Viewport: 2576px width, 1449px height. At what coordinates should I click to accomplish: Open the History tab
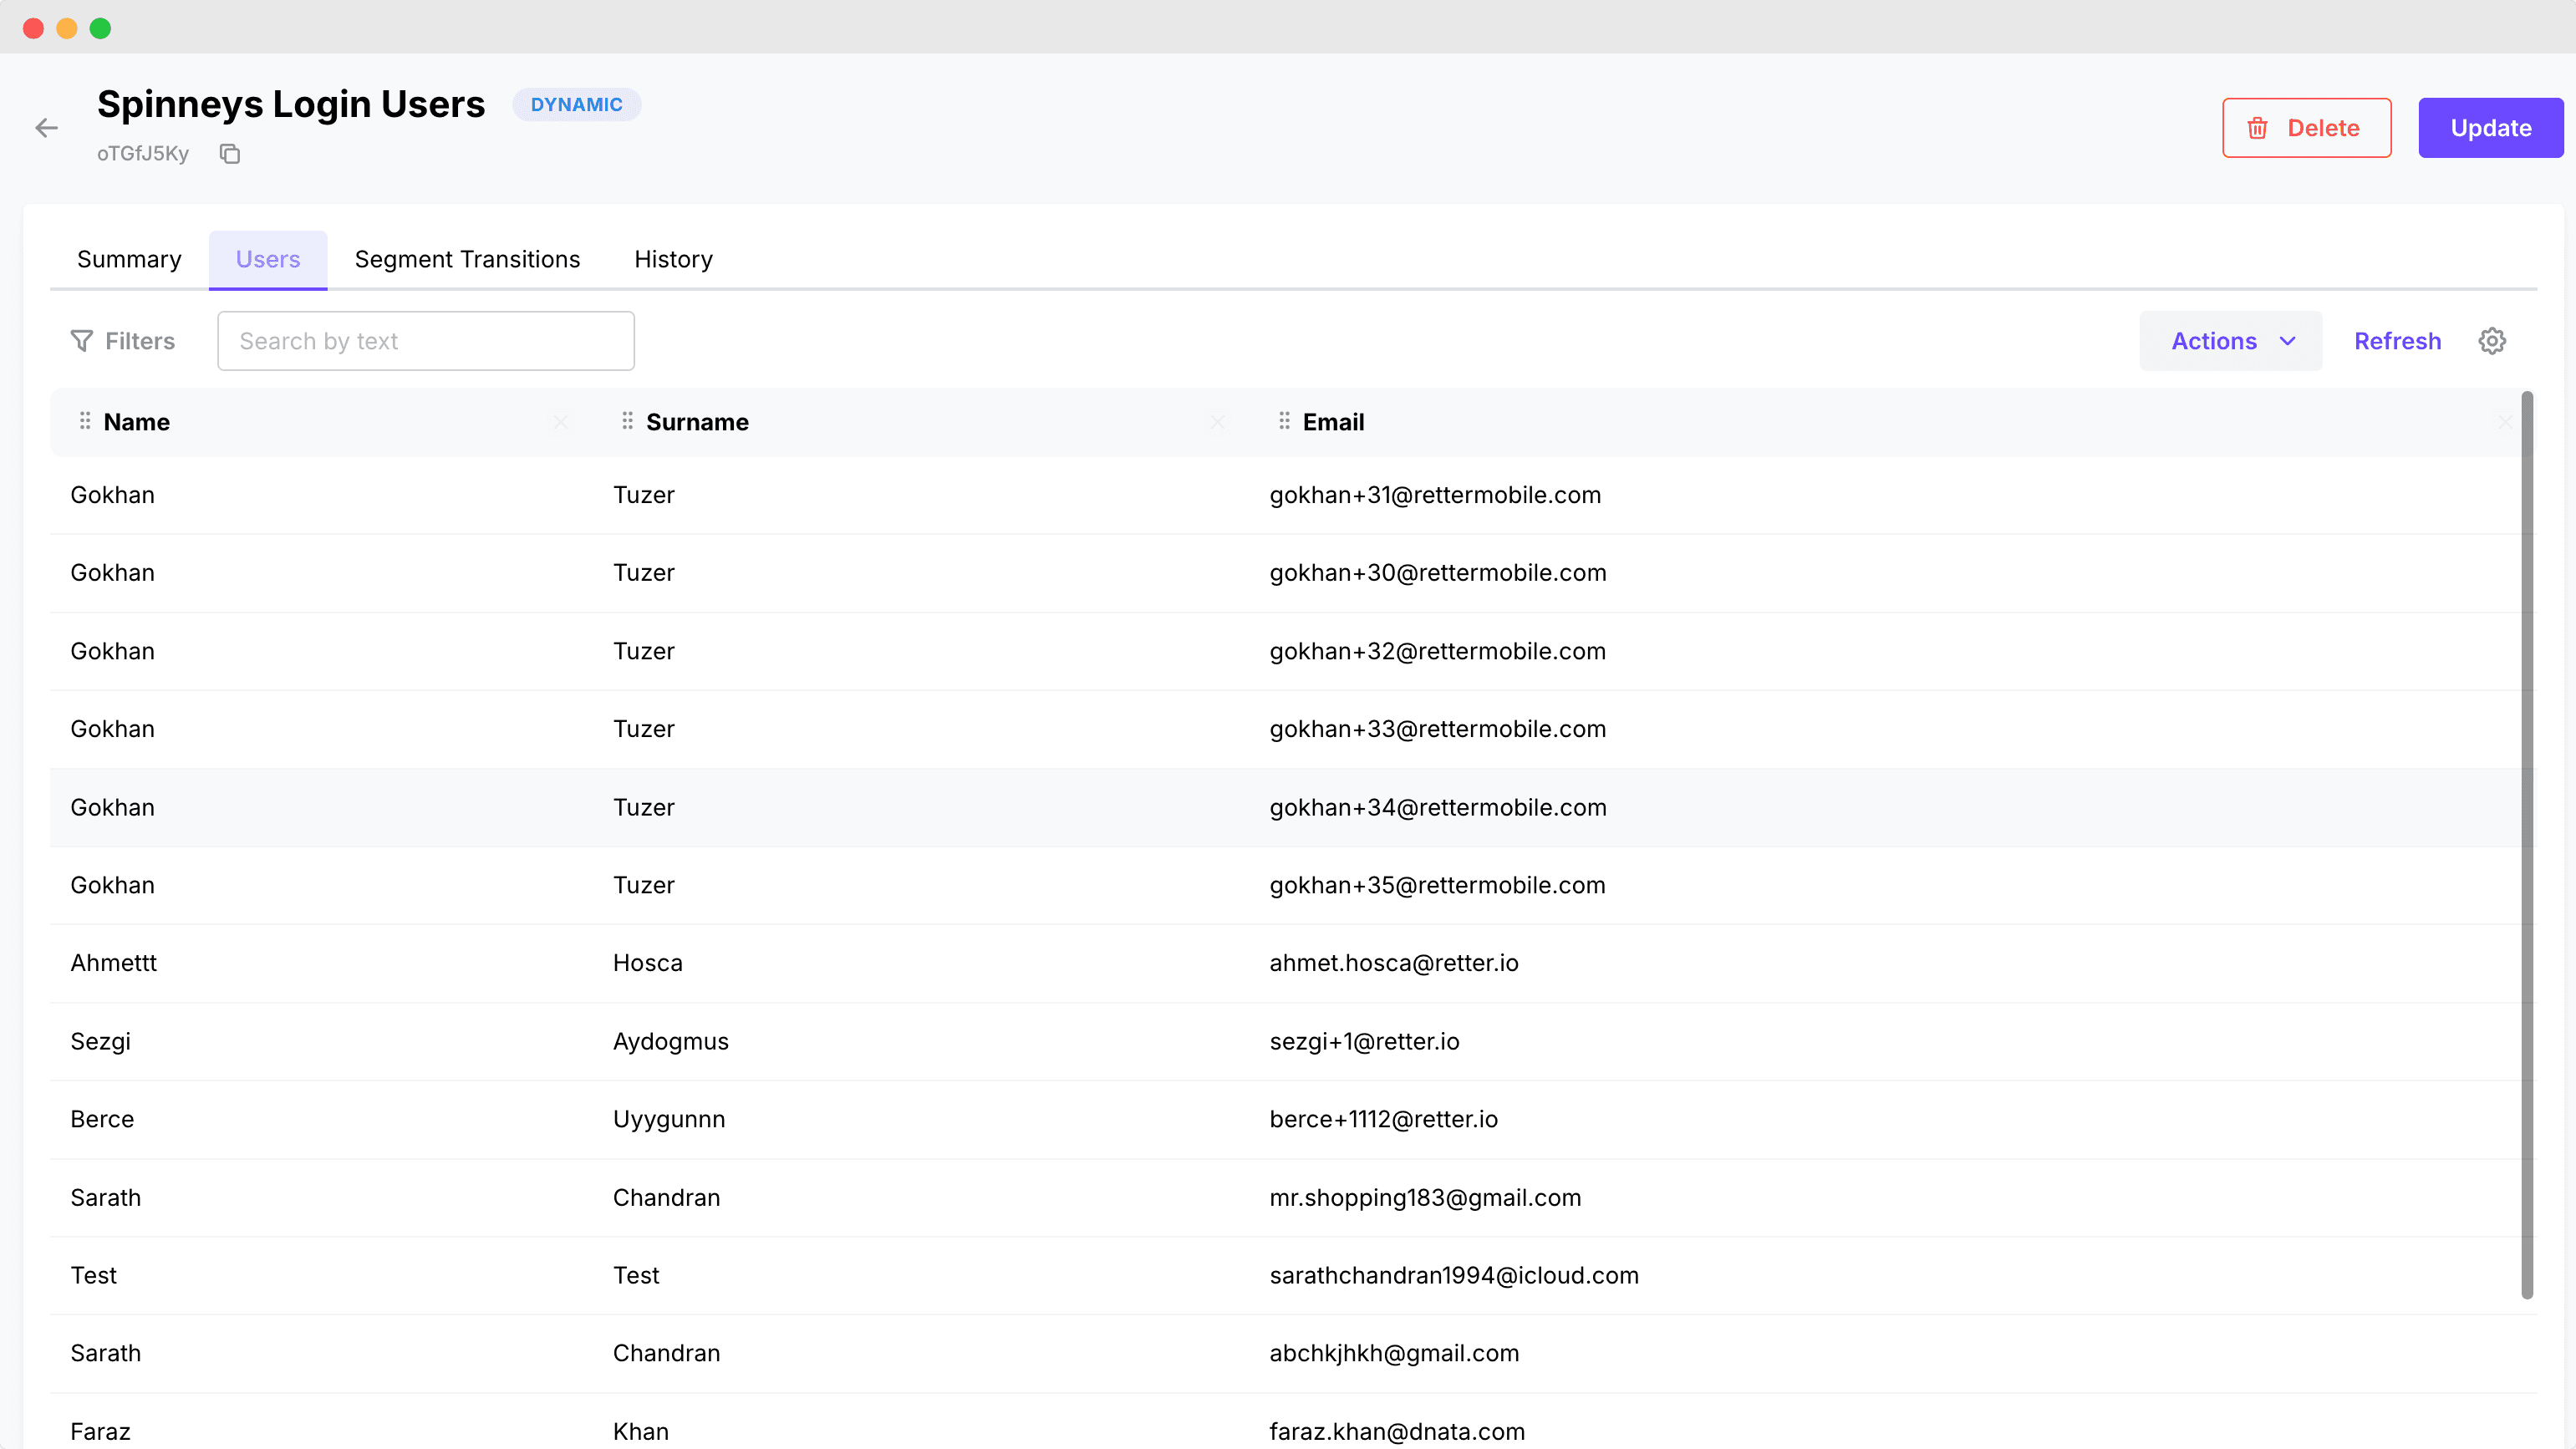(673, 259)
